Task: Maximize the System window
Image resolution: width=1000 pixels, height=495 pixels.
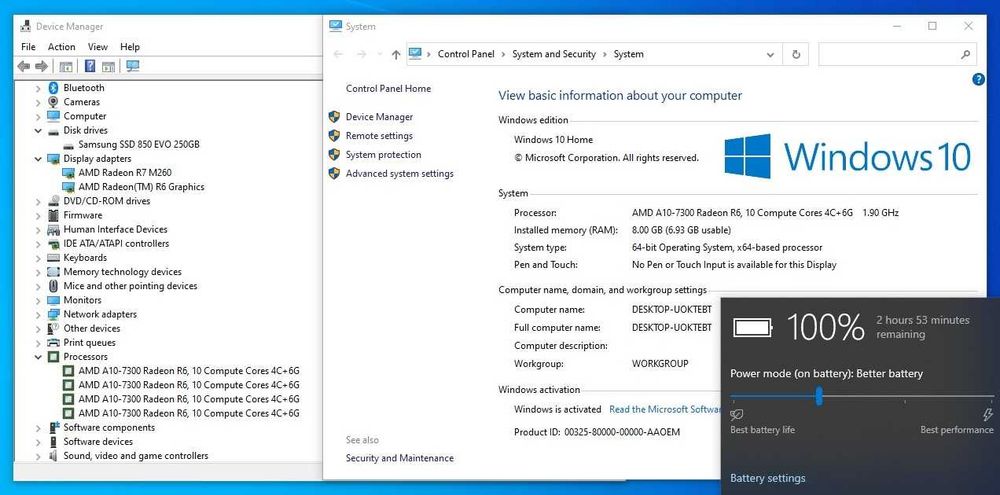Action: 932,26
